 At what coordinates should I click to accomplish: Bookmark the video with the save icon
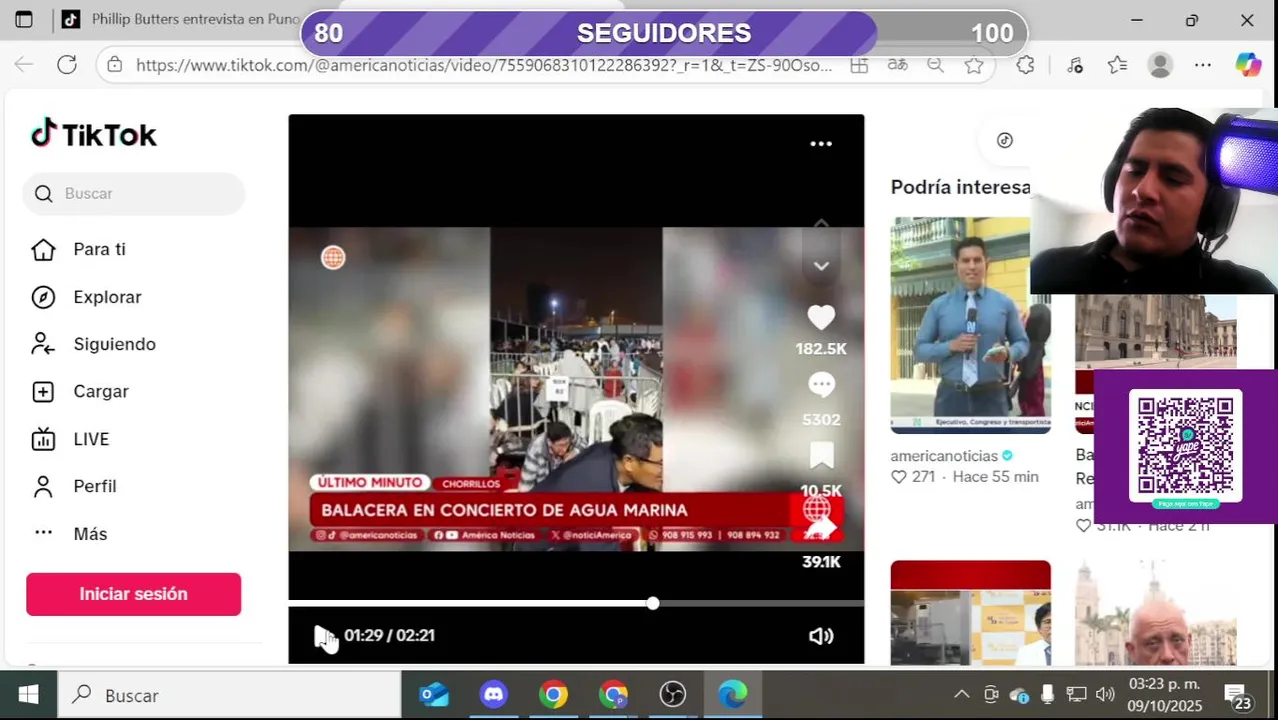(821, 457)
